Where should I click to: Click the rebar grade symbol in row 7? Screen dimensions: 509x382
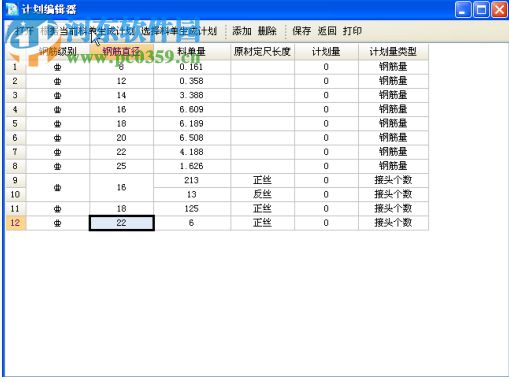57,152
